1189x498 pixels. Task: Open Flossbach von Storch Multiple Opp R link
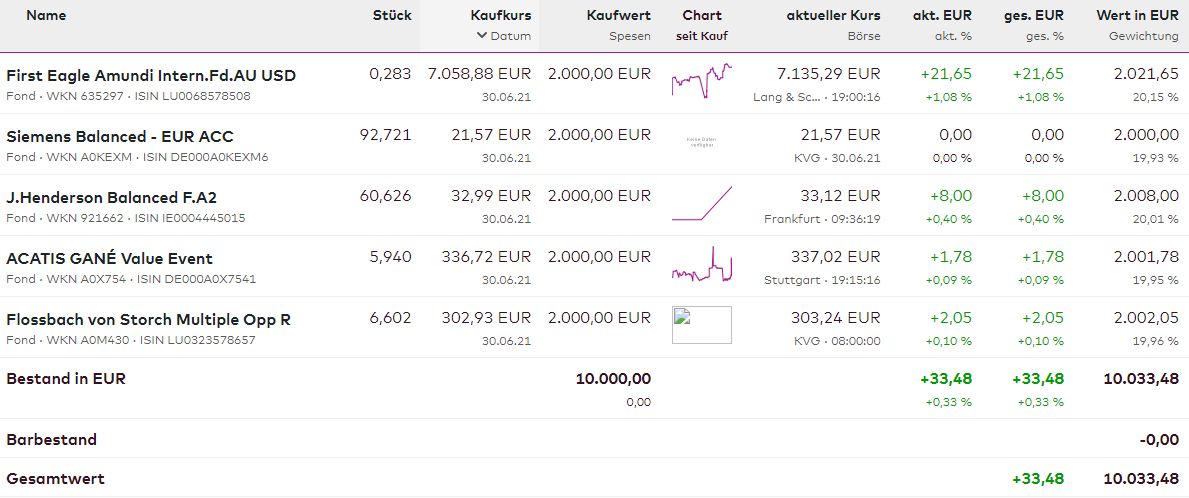(x=148, y=319)
